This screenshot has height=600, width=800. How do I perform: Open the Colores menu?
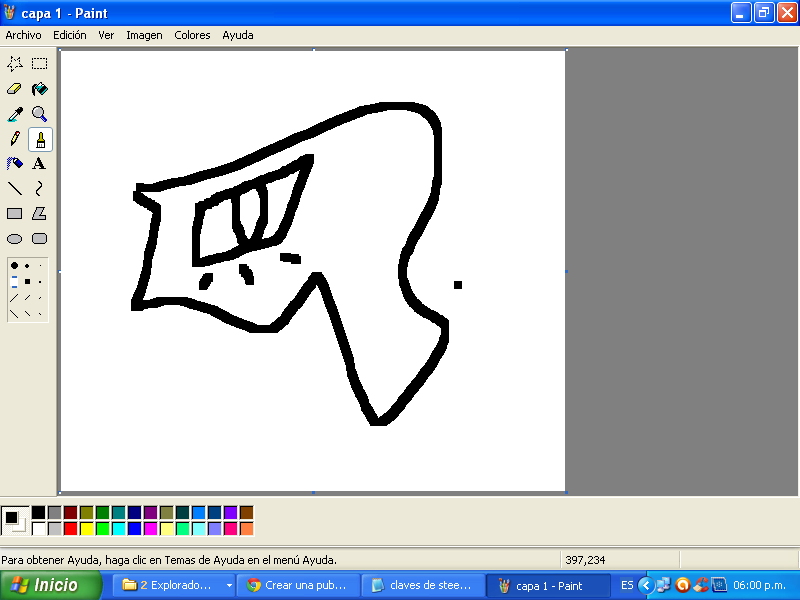coord(192,35)
